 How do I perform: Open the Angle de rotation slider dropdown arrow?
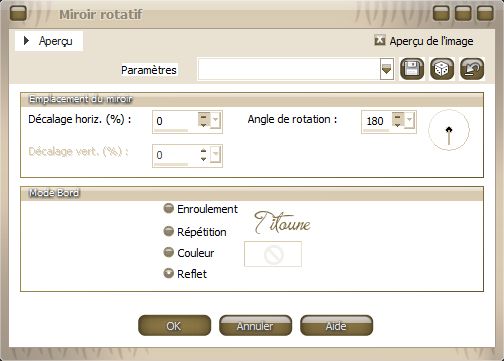409,120
